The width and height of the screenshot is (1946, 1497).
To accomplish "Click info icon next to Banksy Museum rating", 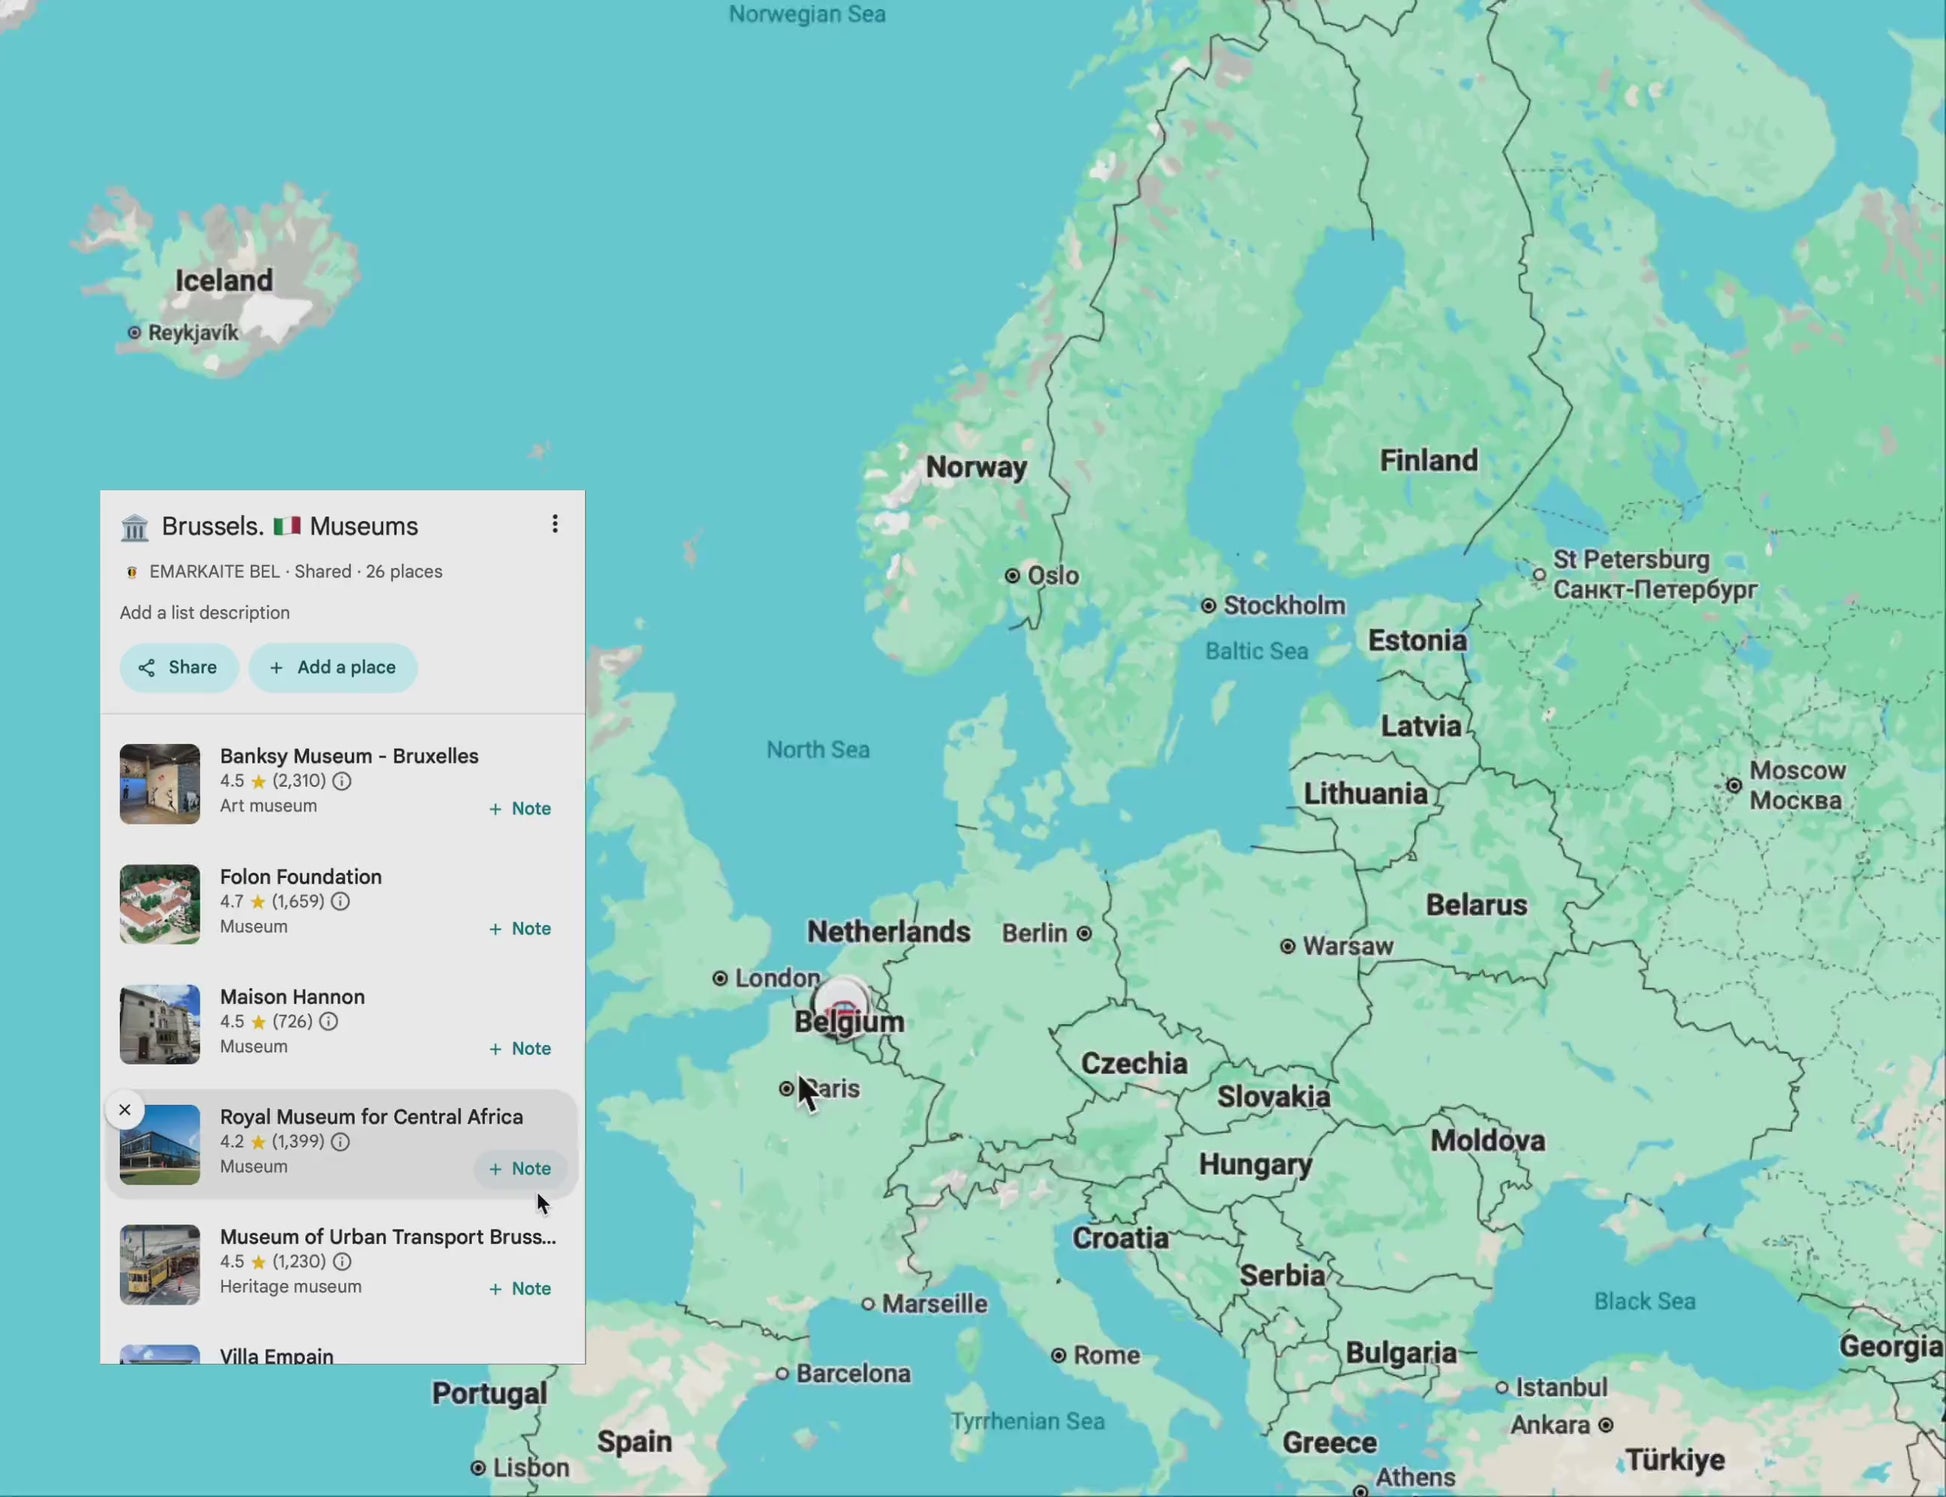I will pyautogui.click(x=342, y=781).
